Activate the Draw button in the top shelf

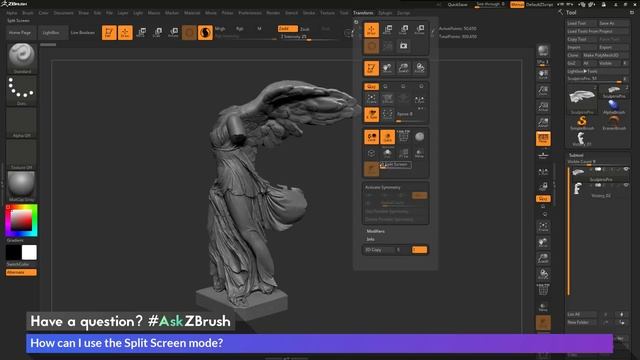click(x=125, y=33)
